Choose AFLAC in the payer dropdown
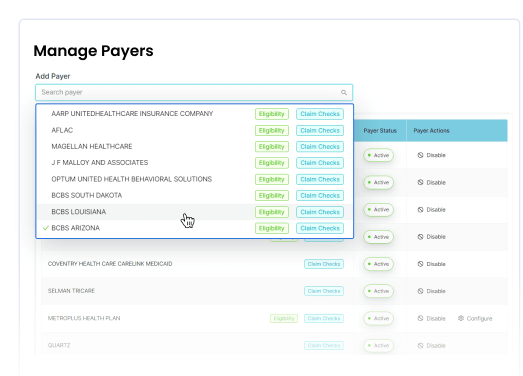The width and height of the screenshot is (523, 376). (194, 130)
